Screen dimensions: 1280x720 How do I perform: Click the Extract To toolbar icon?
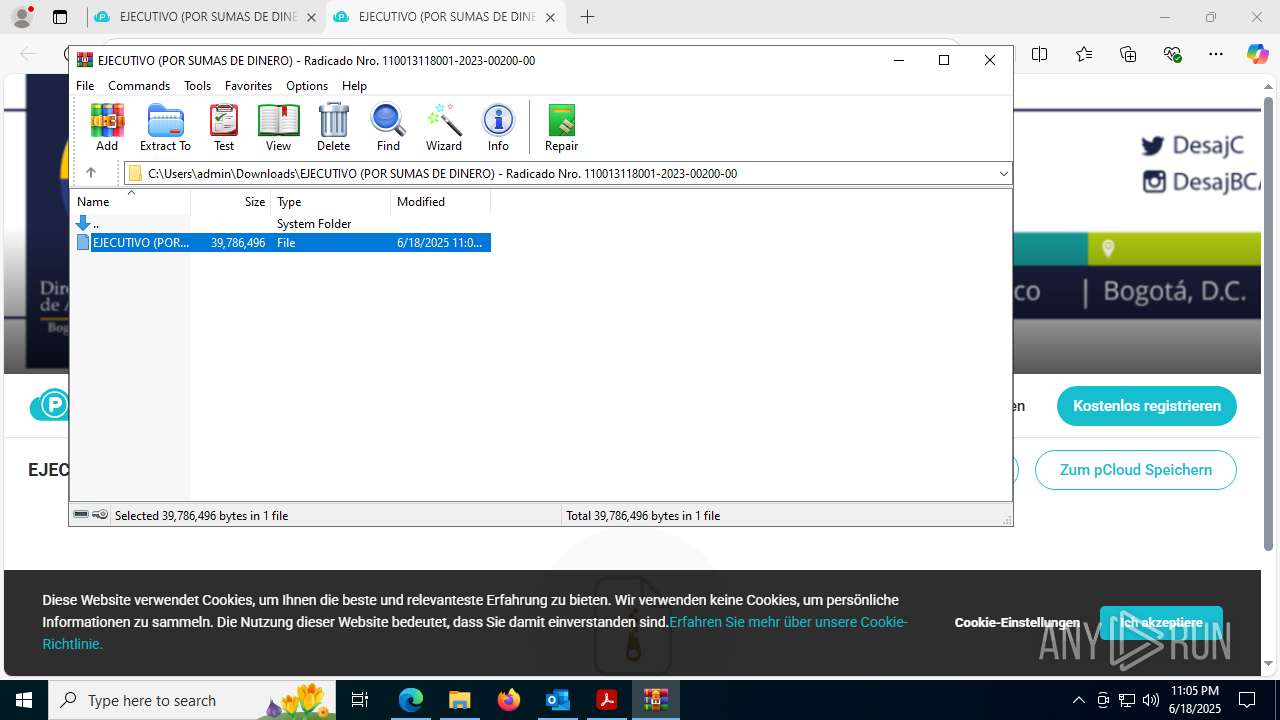pyautogui.click(x=165, y=127)
